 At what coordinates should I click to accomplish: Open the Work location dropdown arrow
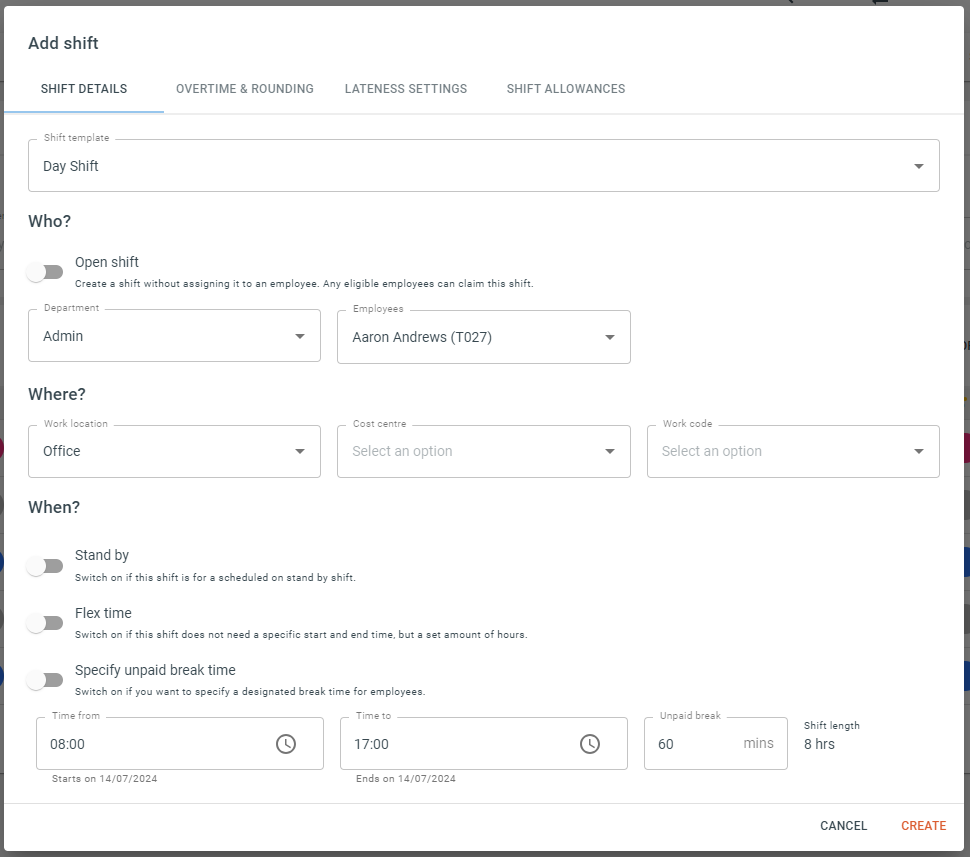click(299, 451)
